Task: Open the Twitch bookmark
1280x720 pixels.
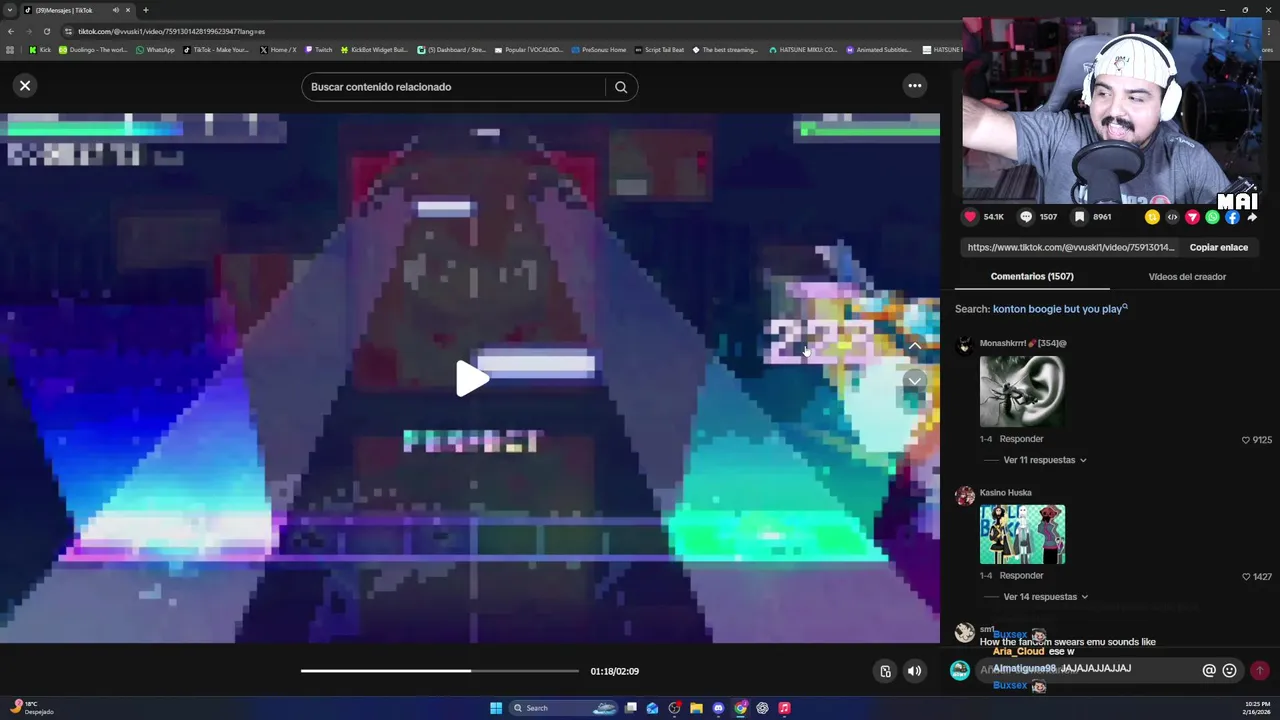Action: [x=319, y=50]
